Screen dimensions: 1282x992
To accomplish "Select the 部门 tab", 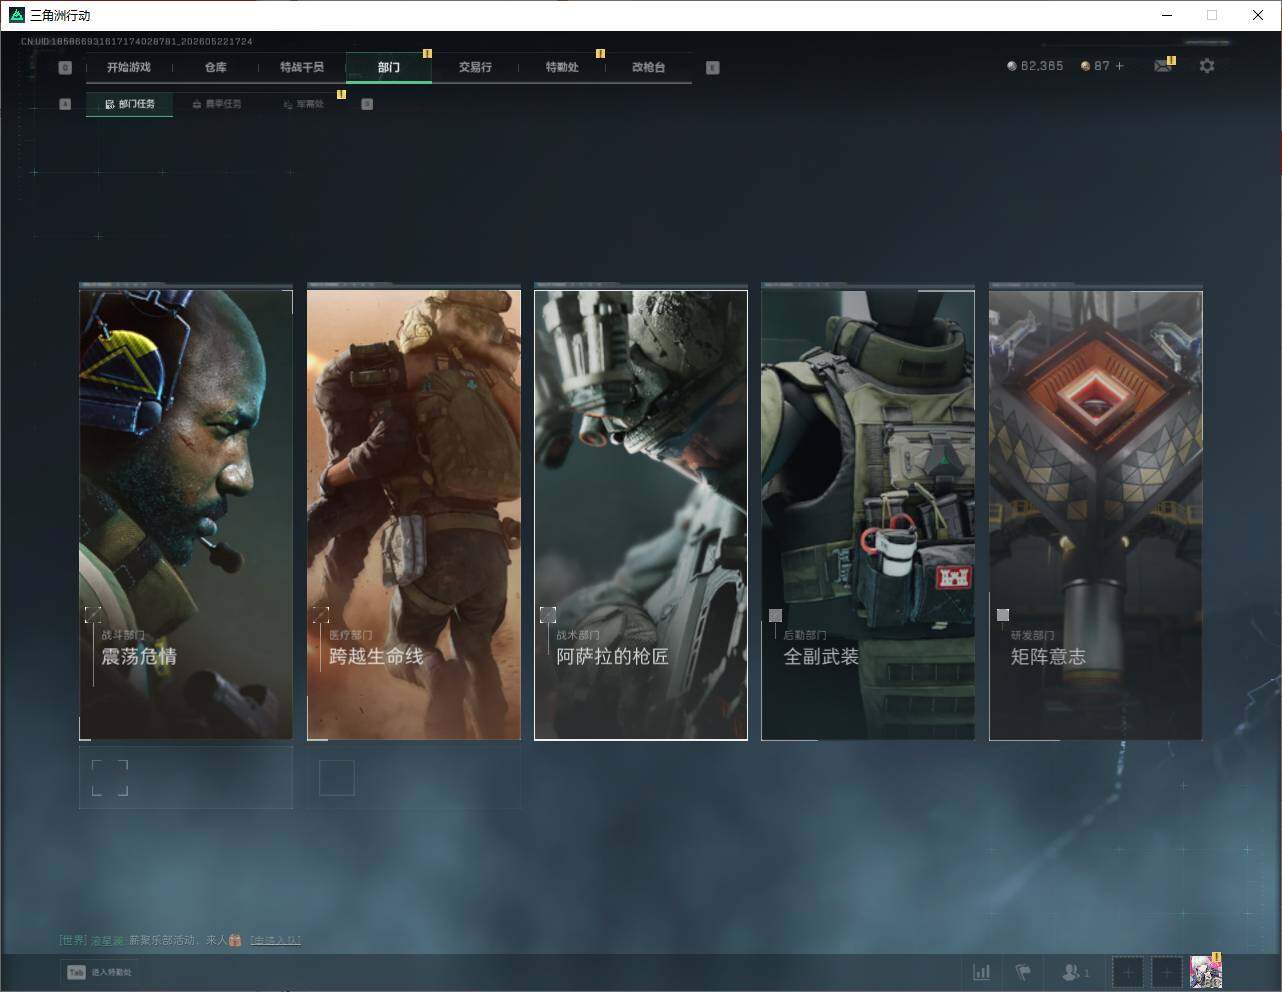I will click(389, 67).
